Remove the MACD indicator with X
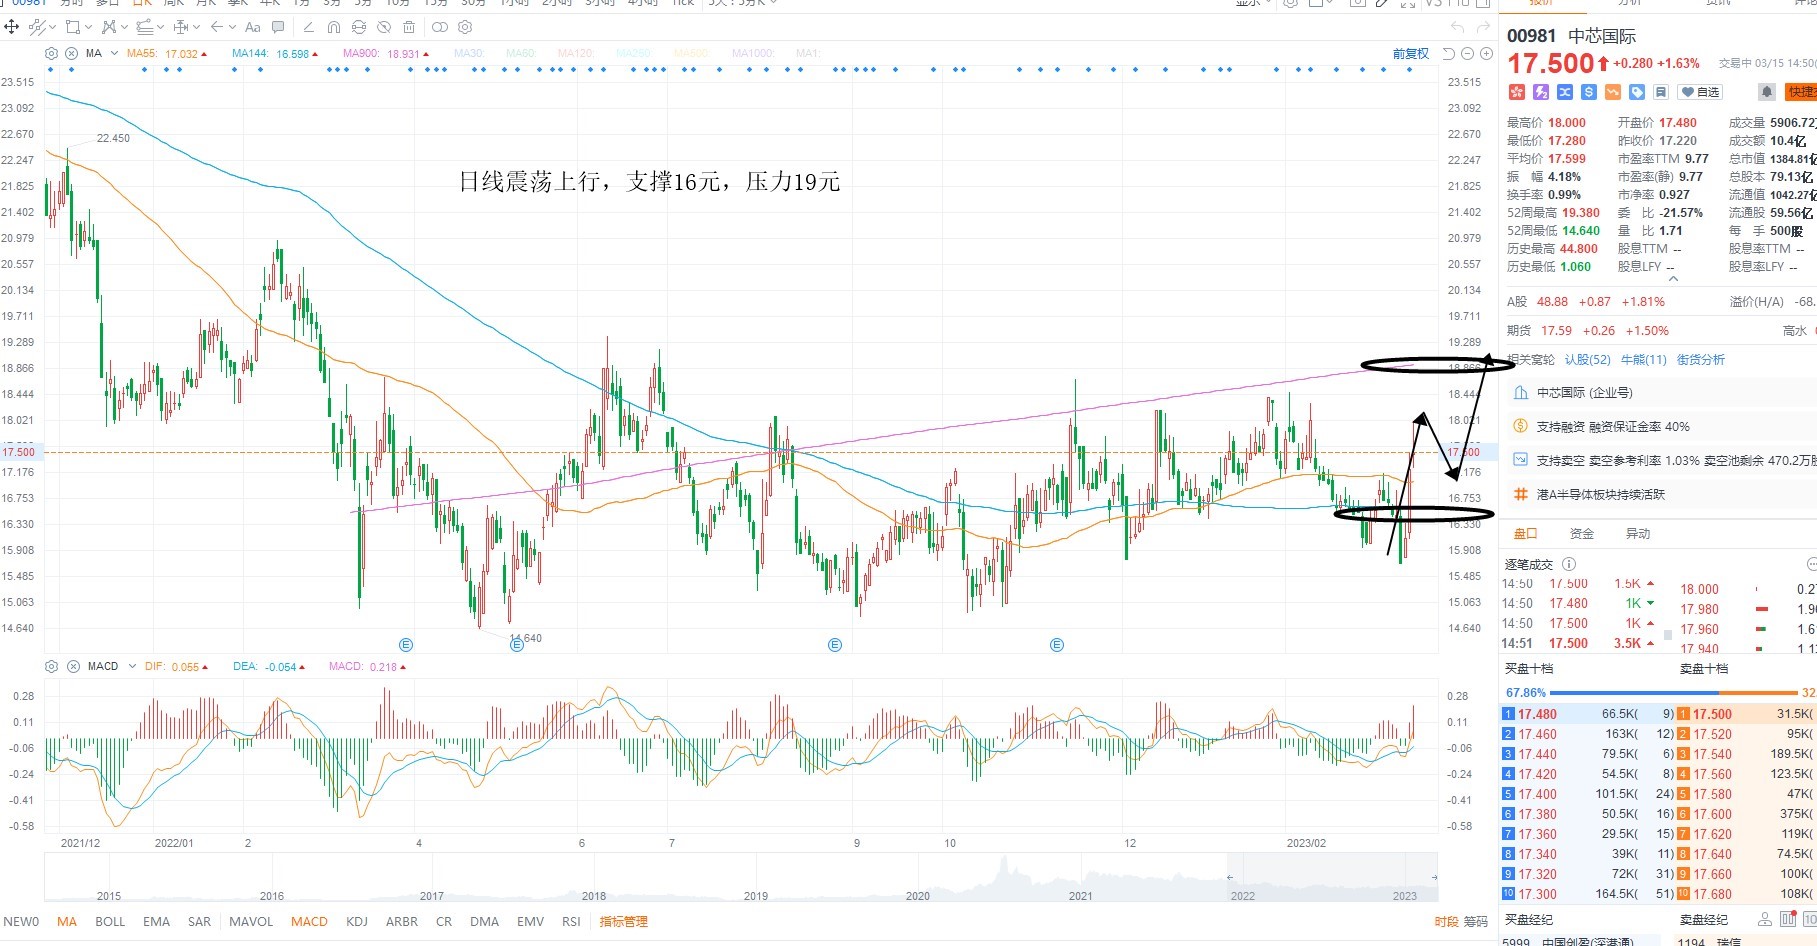Image resolution: width=1817 pixels, height=946 pixels. (x=73, y=666)
